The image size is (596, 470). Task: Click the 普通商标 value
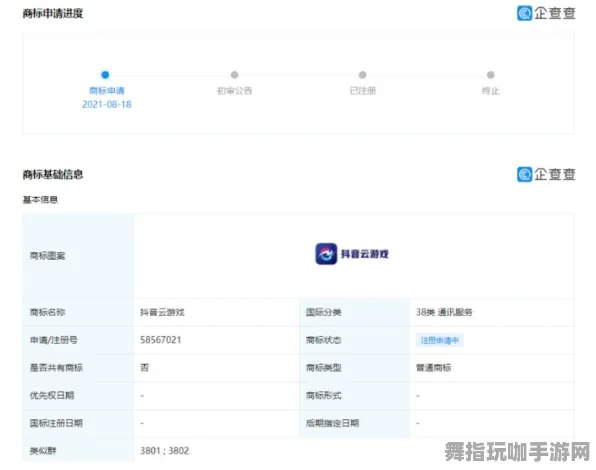[x=433, y=368]
